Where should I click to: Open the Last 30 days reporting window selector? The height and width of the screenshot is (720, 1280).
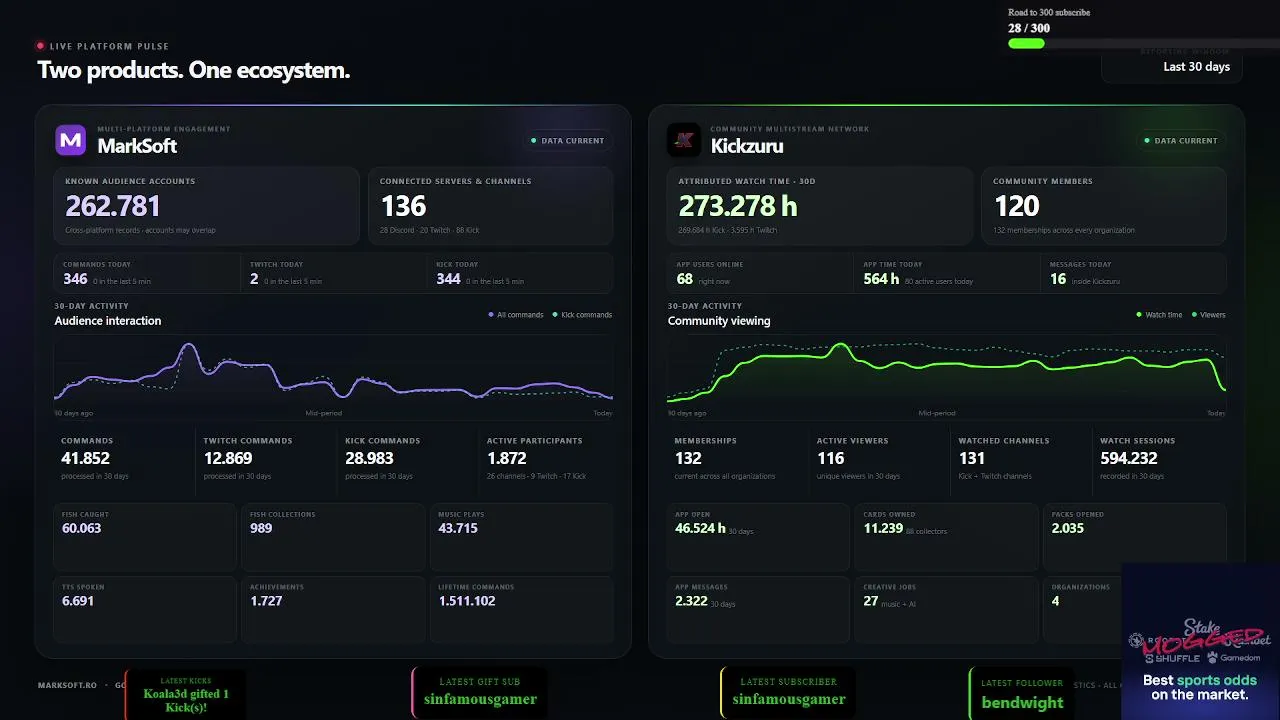tap(1172, 65)
